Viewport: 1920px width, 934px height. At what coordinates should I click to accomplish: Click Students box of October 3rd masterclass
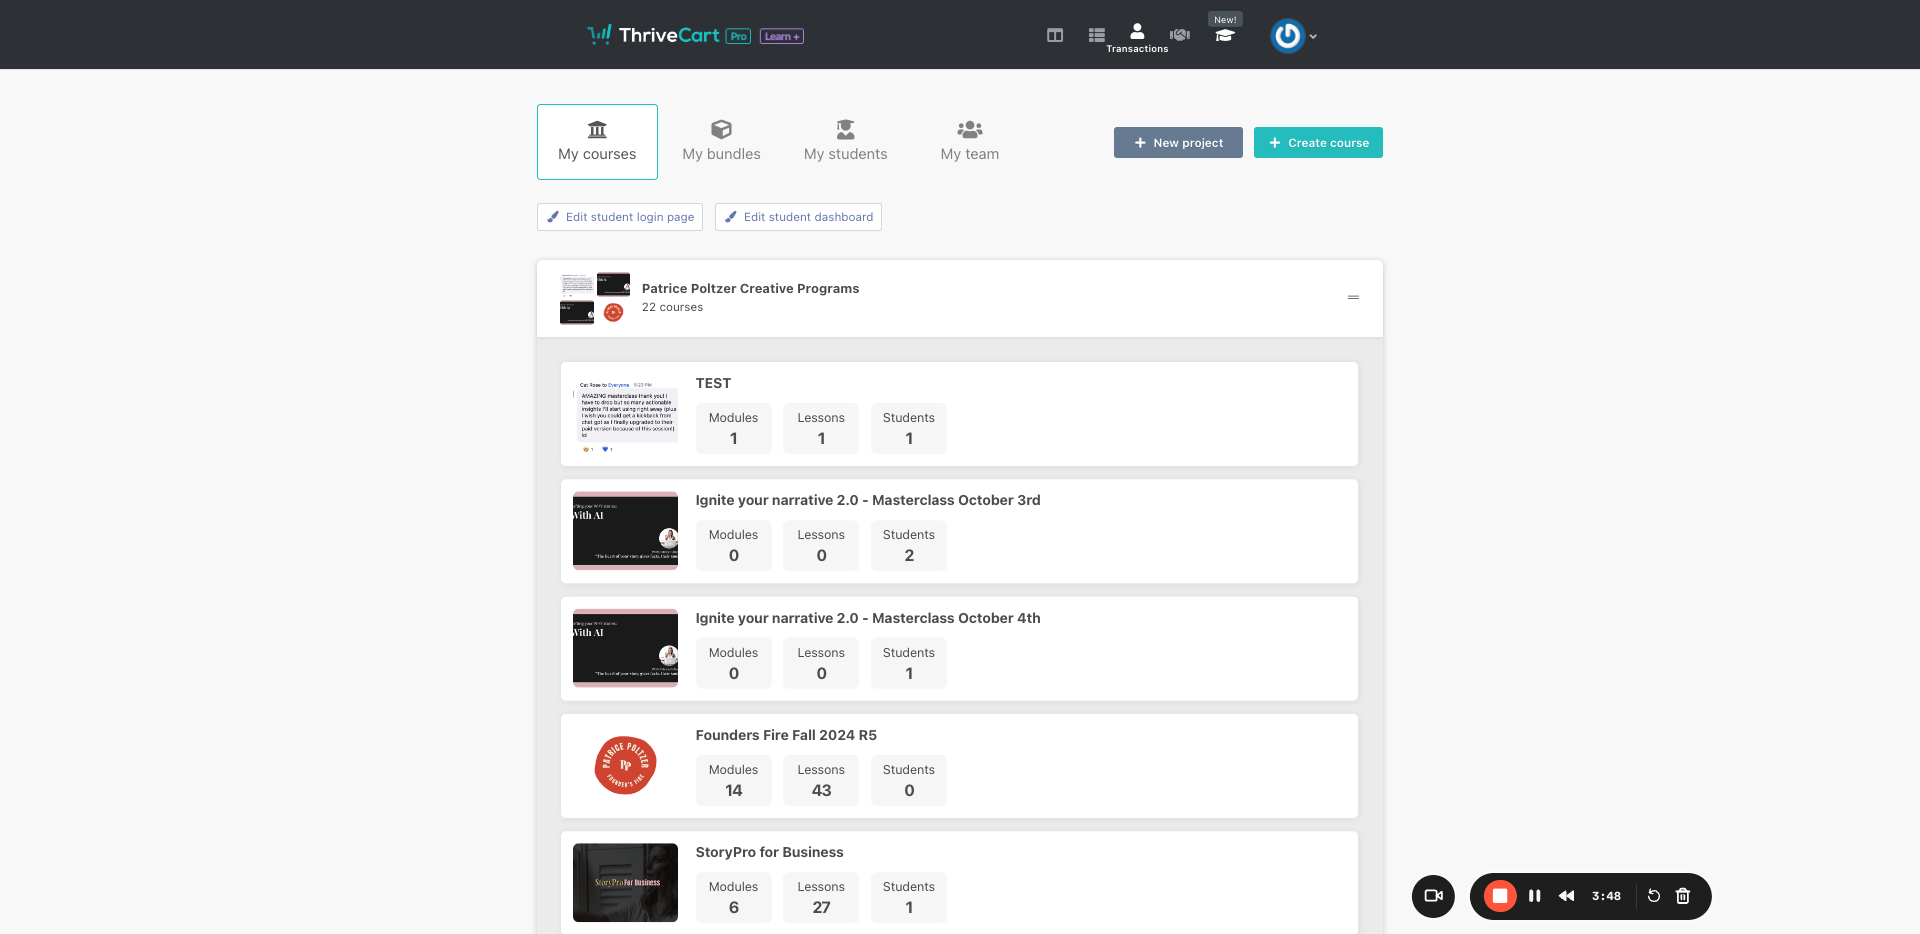tap(909, 545)
